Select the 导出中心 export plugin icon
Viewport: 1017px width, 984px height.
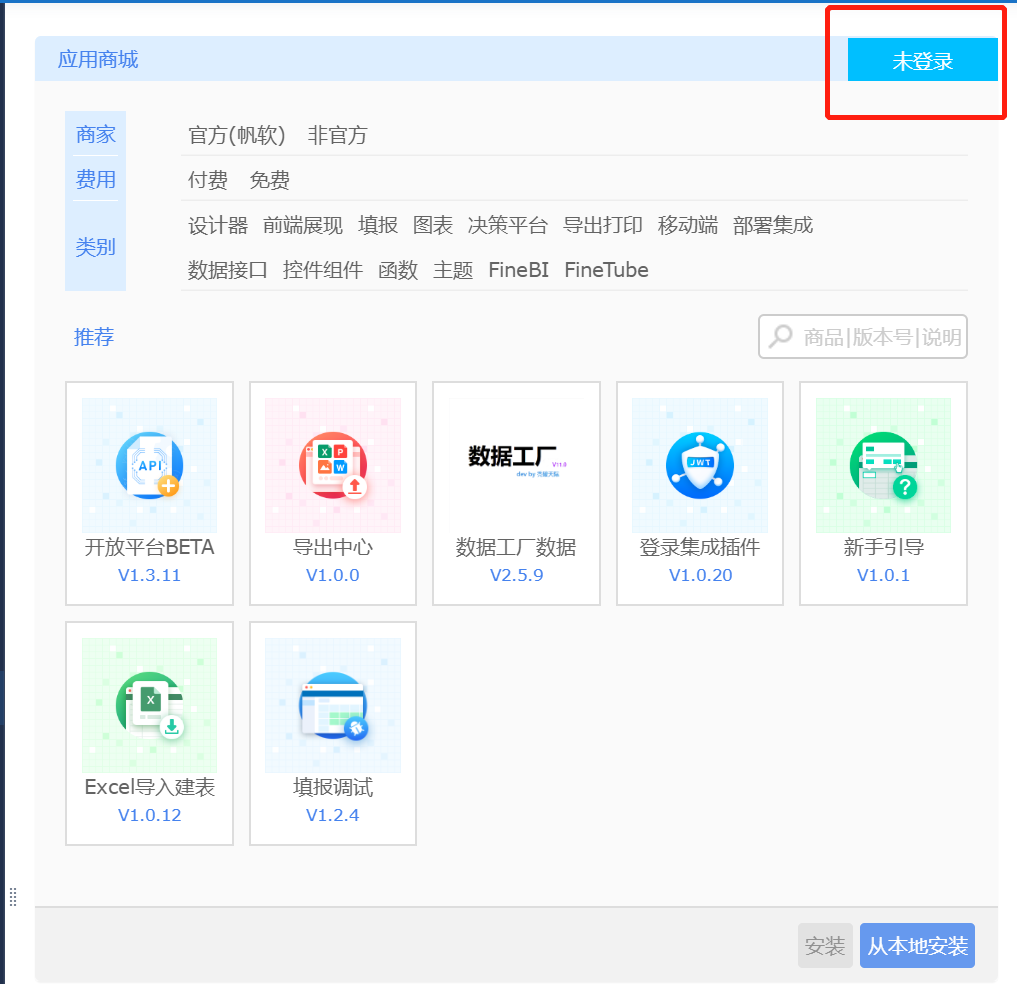[333, 465]
